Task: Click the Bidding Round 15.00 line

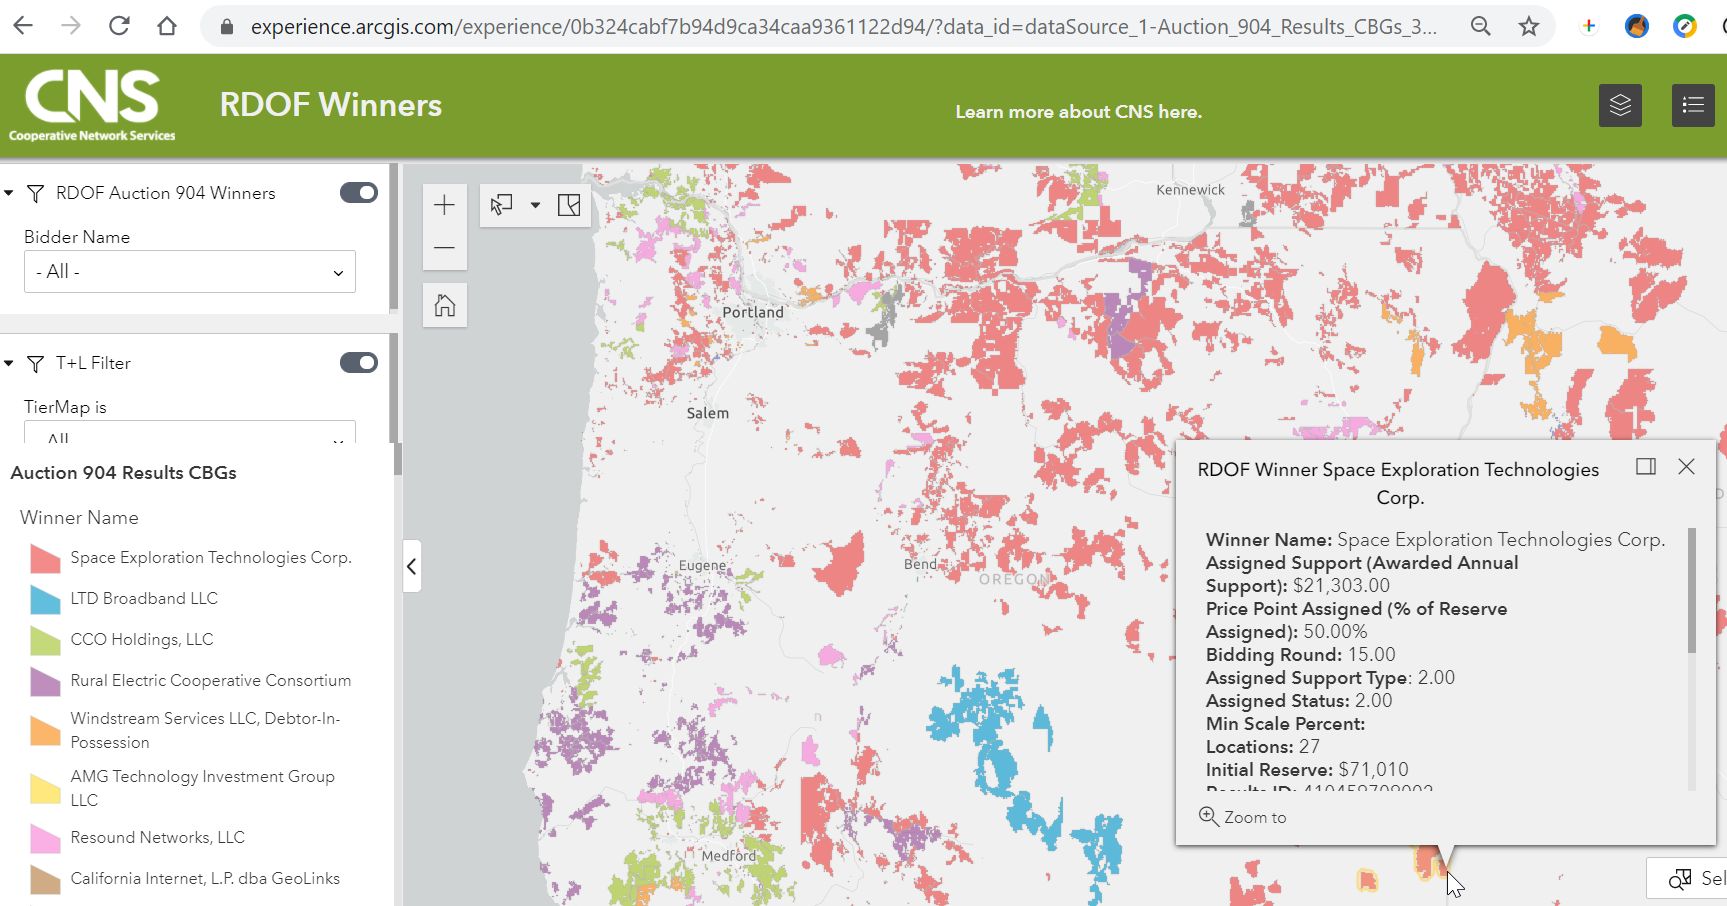Action: coord(1300,655)
